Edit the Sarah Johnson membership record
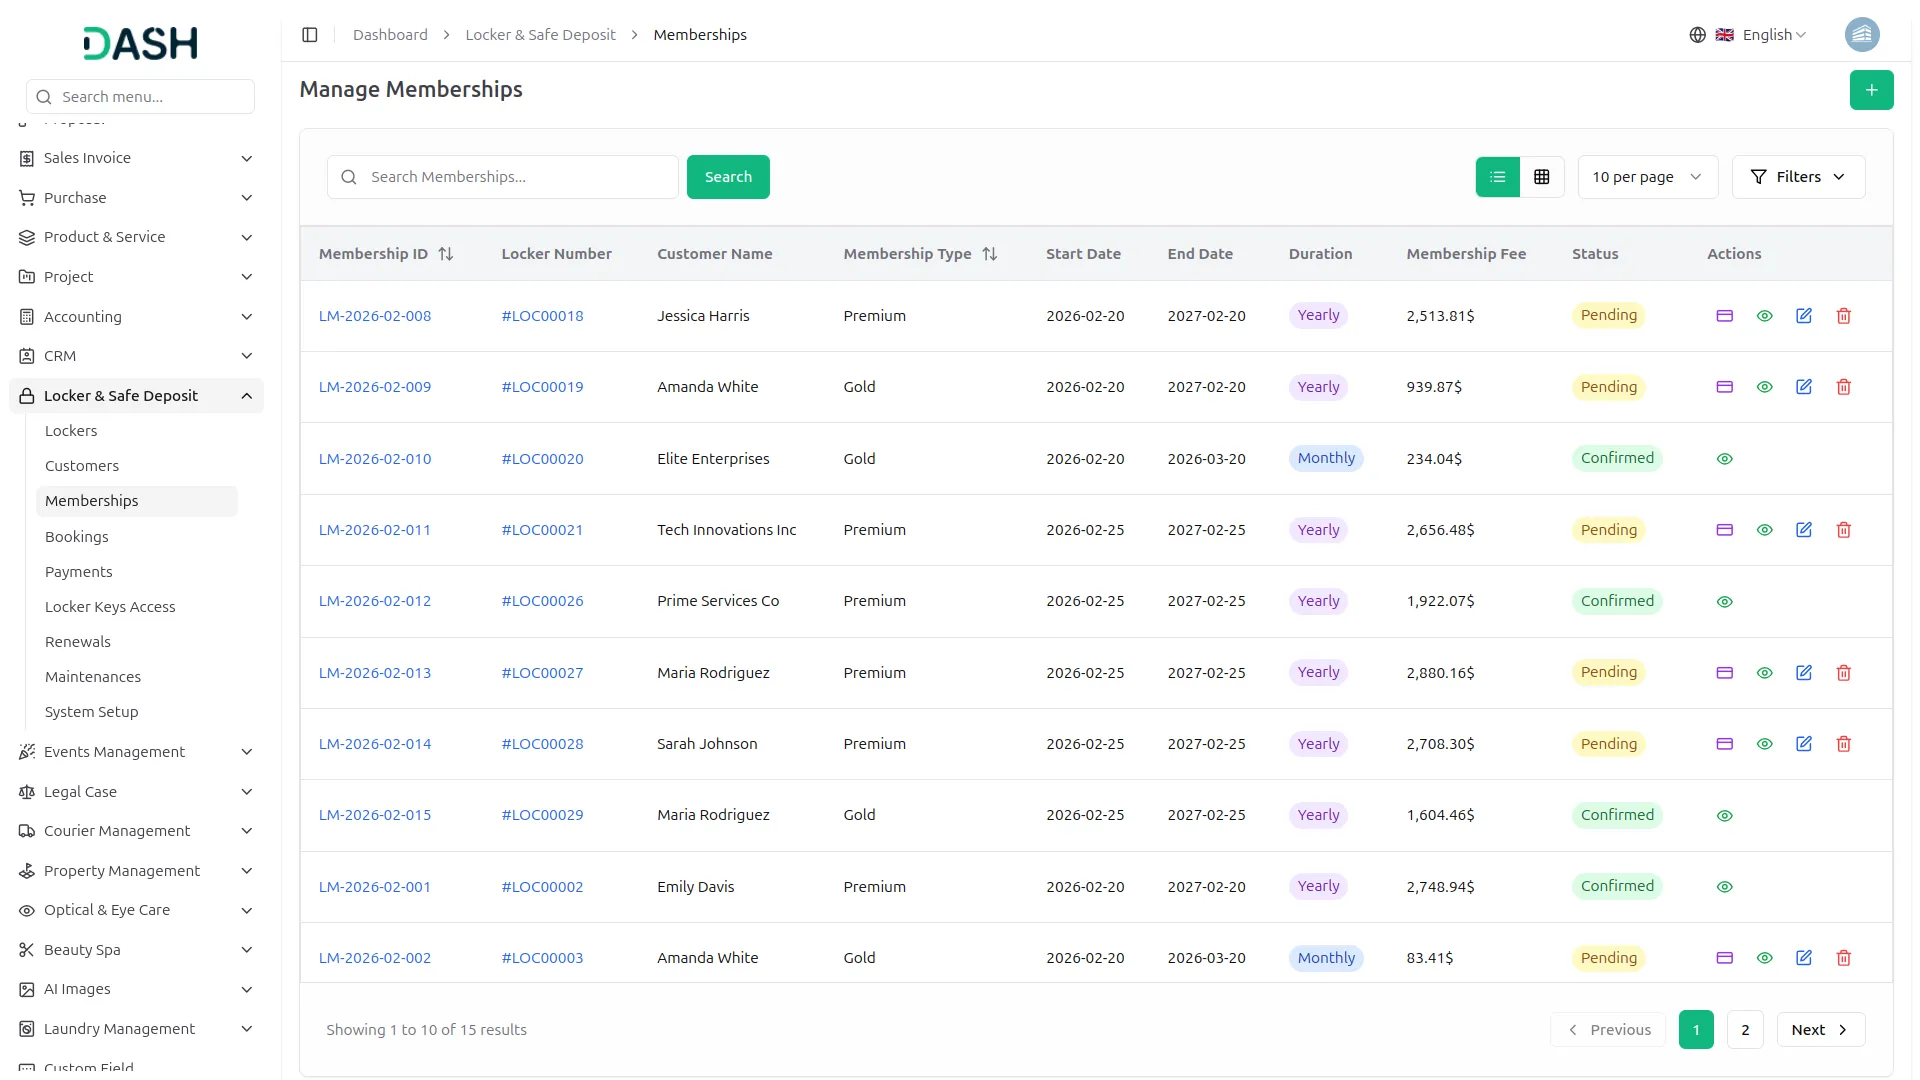This screenshot has width=1920, height=1080. (1804, 744)
